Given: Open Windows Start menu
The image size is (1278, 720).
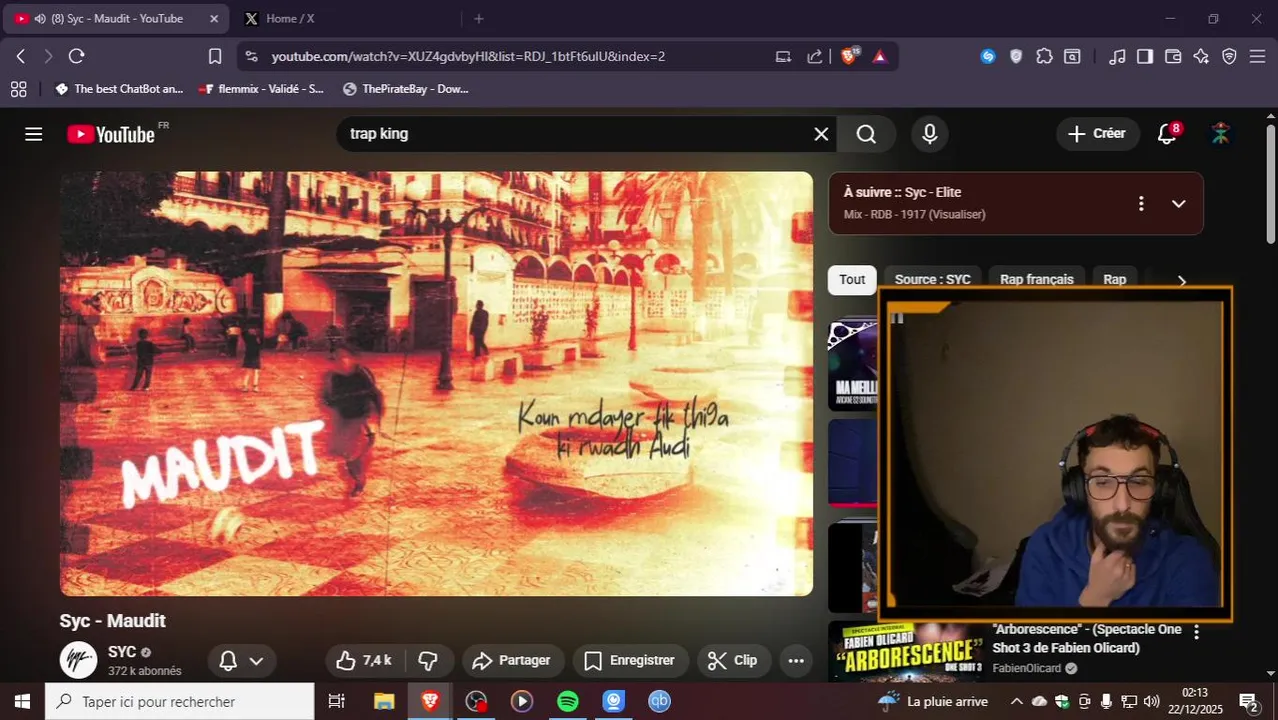Looking at the screenshot, I should (x=22, y=702).
